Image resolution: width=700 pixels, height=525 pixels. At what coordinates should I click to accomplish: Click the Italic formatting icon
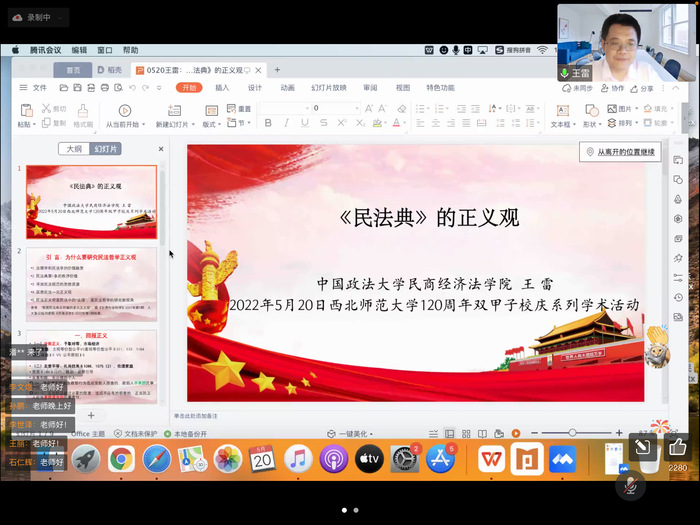coord(286,123)
